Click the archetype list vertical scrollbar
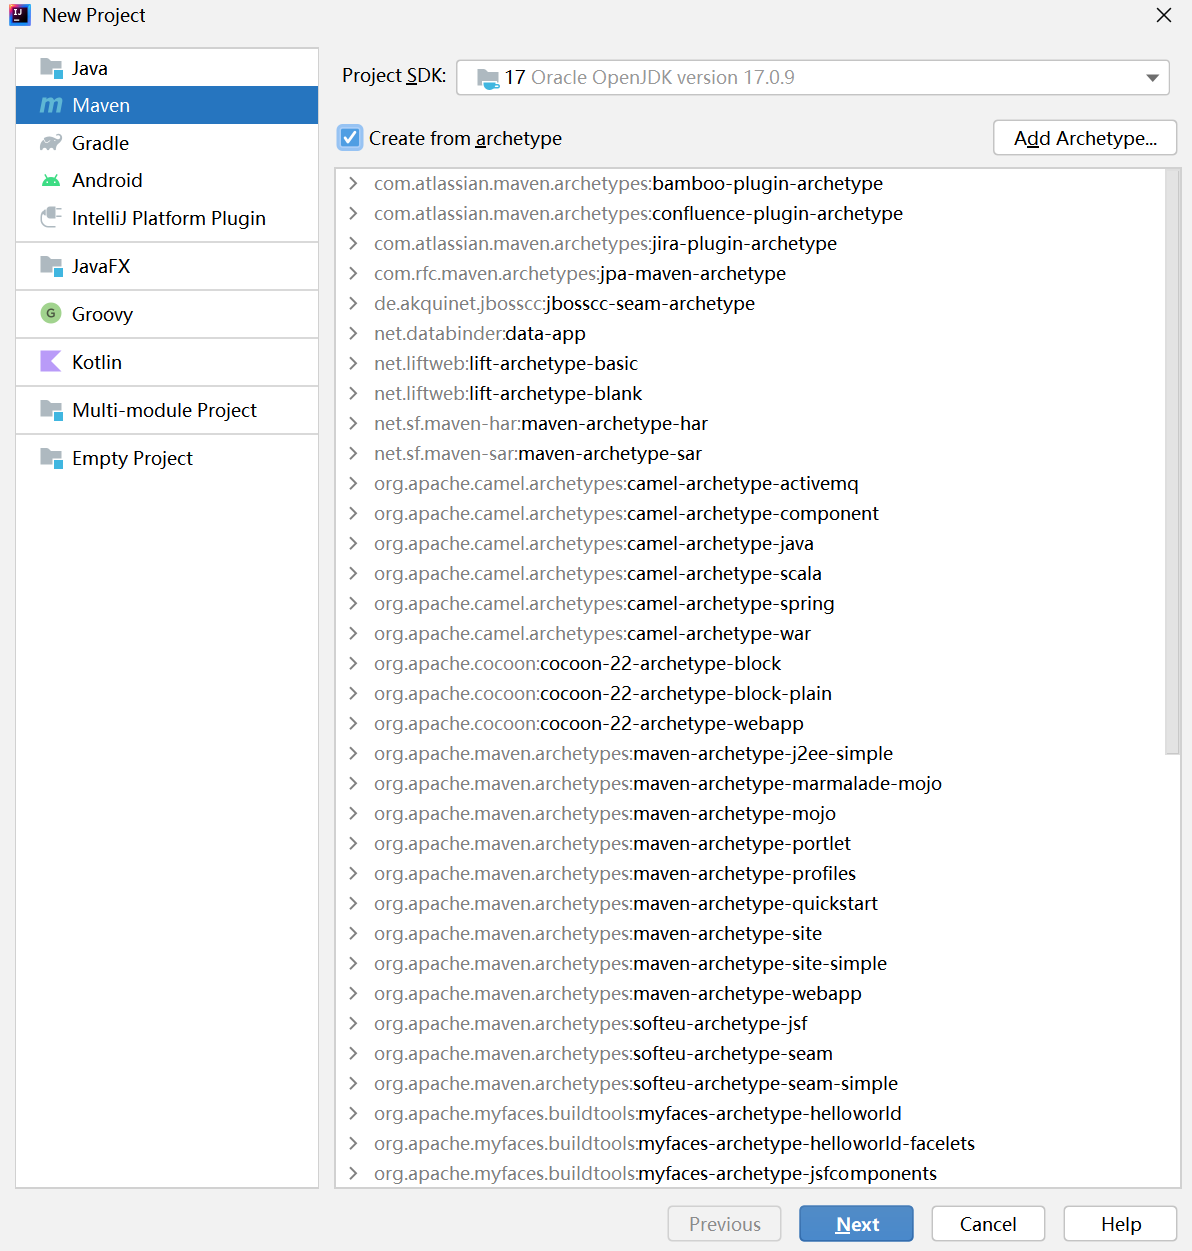The image size is (1192, 1251). pyautogui.click(x=1172, y=460)
